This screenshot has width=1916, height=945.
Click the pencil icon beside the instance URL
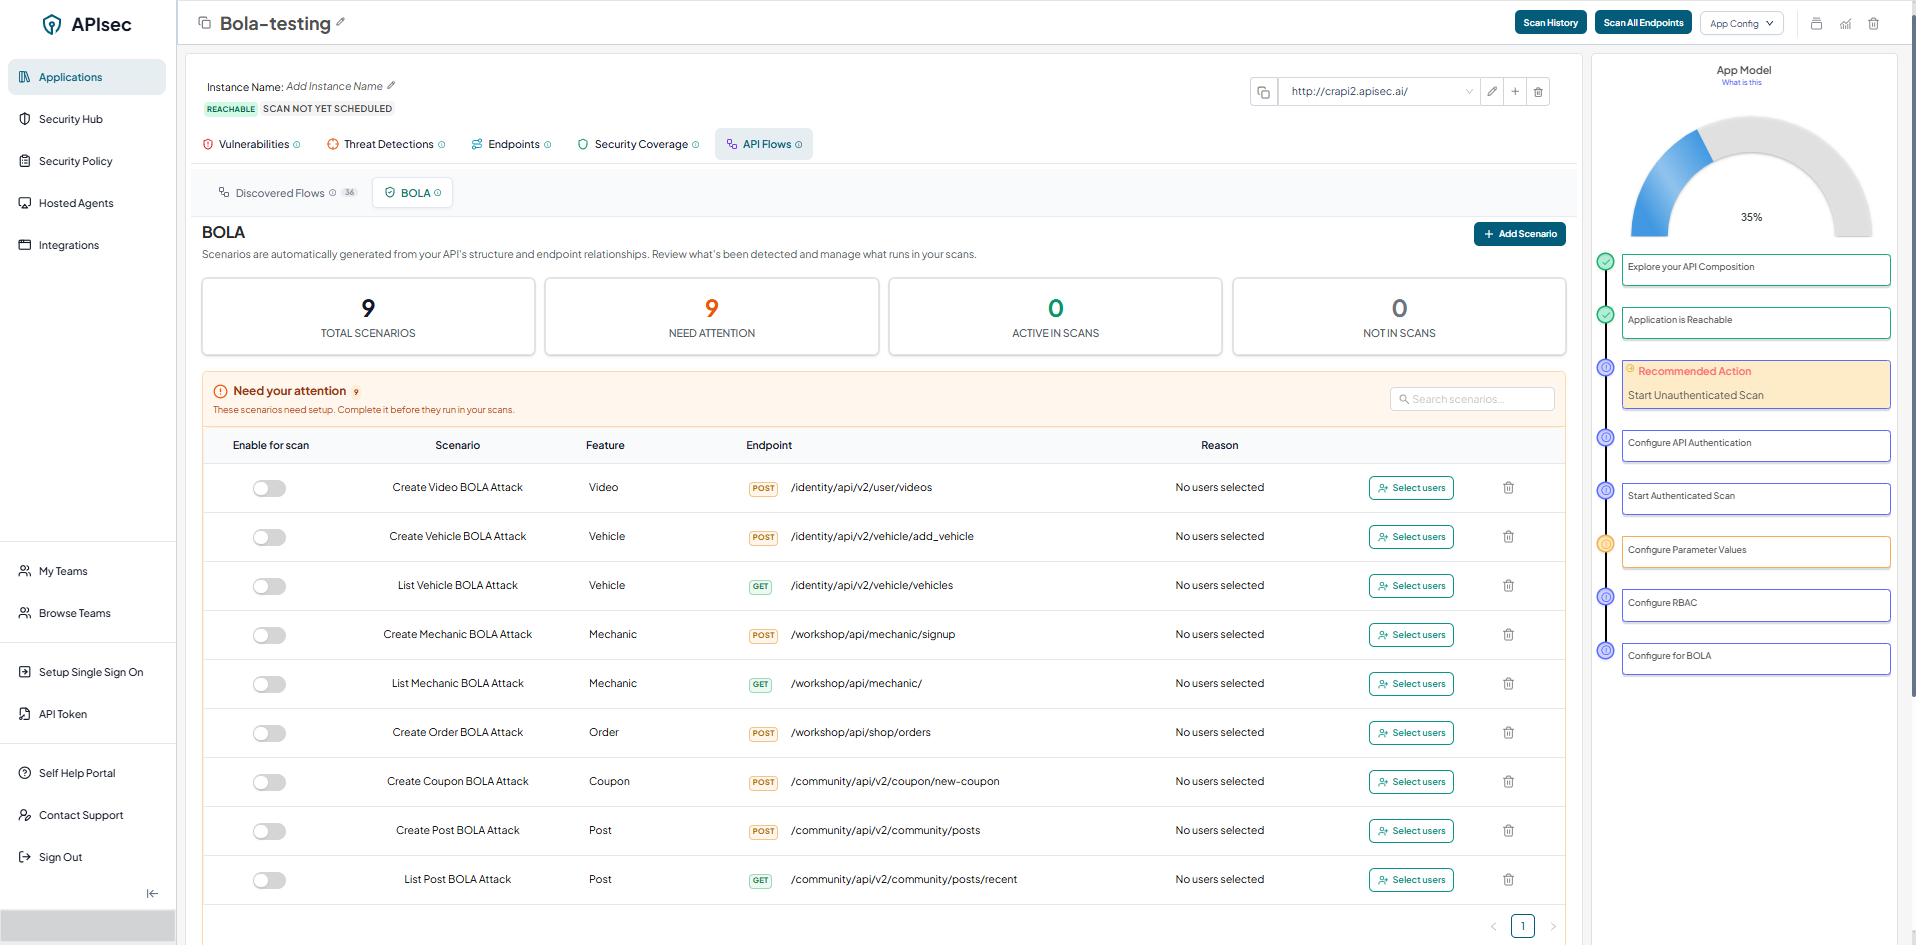(1492, 92)
